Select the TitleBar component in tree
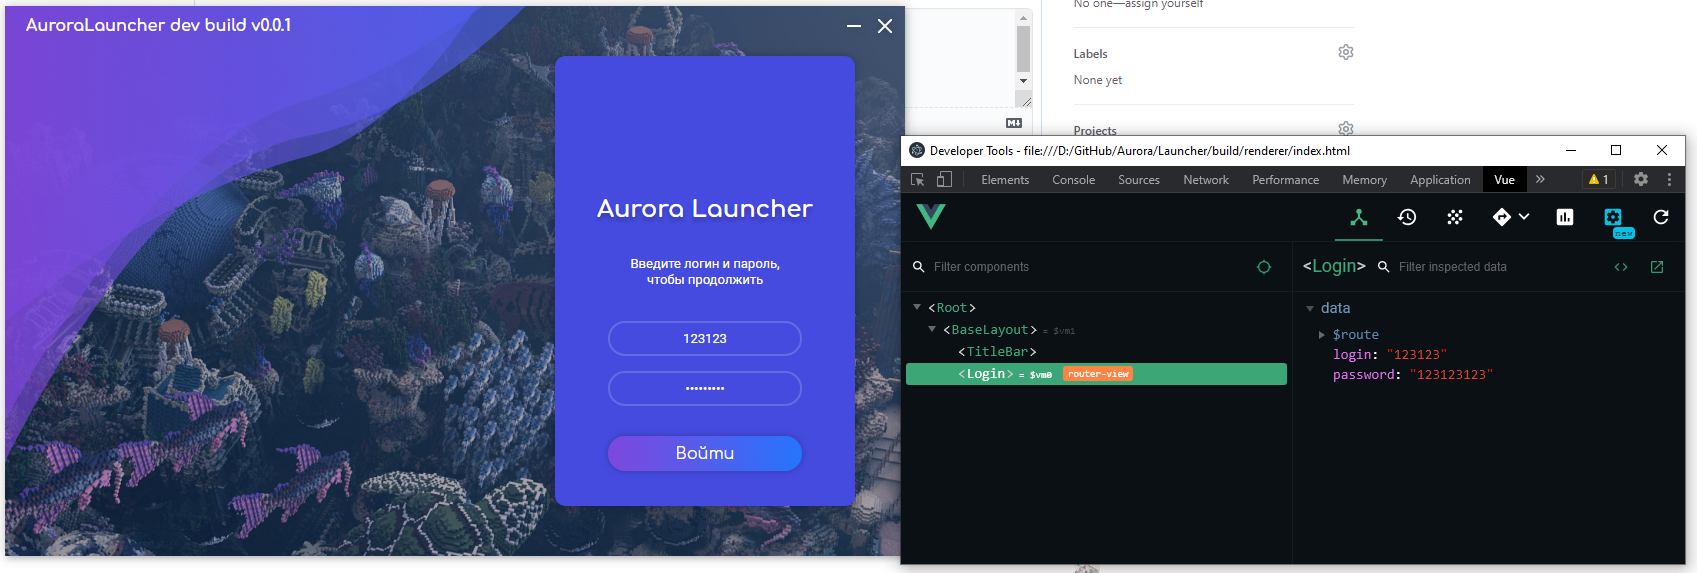The height and width of the screenshot is (573, 1697). click(997, 352)
